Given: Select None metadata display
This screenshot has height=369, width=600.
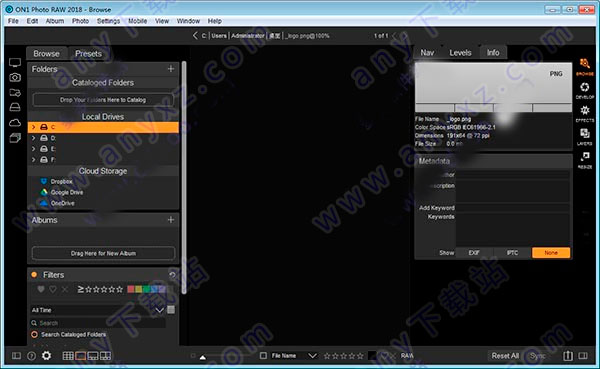Looking at the screenshot, I should click(x=551, y=253).
